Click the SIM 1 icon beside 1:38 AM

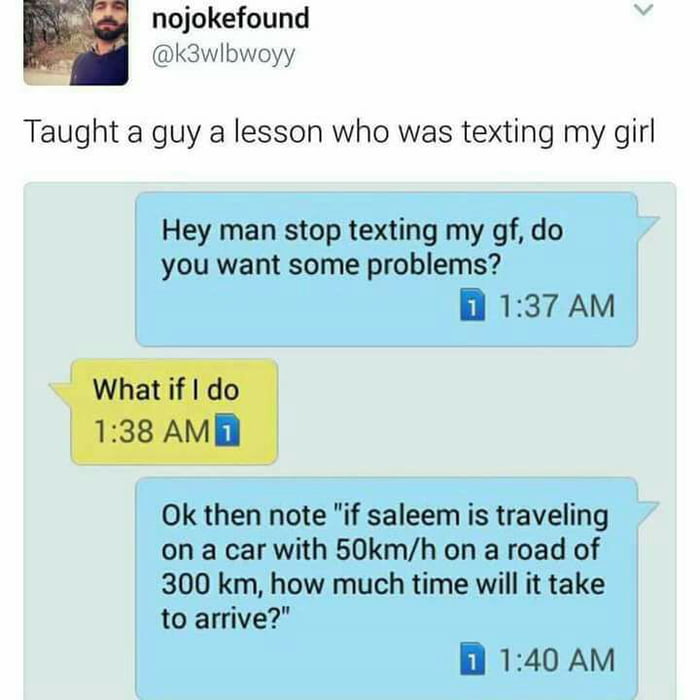[x=228, y=430]
